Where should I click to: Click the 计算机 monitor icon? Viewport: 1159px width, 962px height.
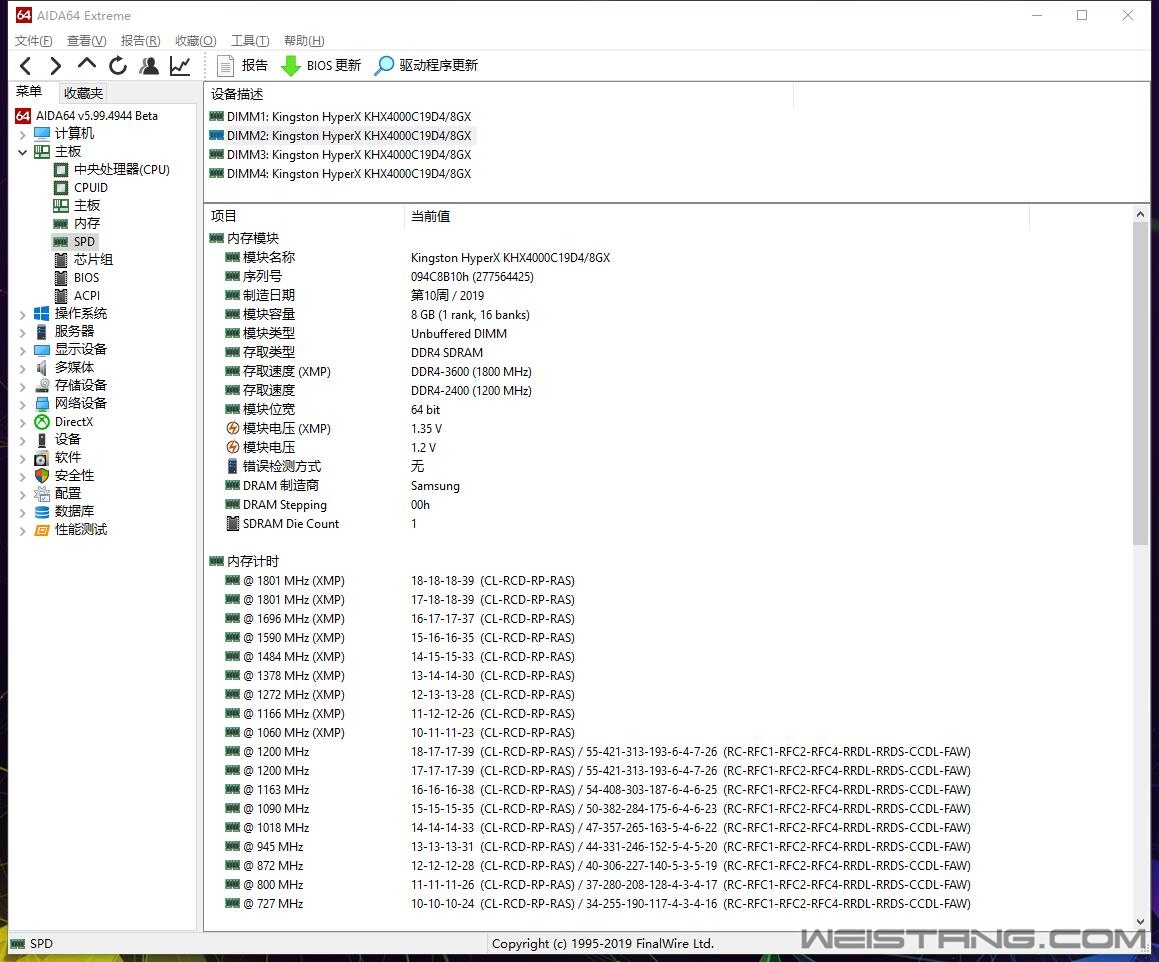click(42, 134)
